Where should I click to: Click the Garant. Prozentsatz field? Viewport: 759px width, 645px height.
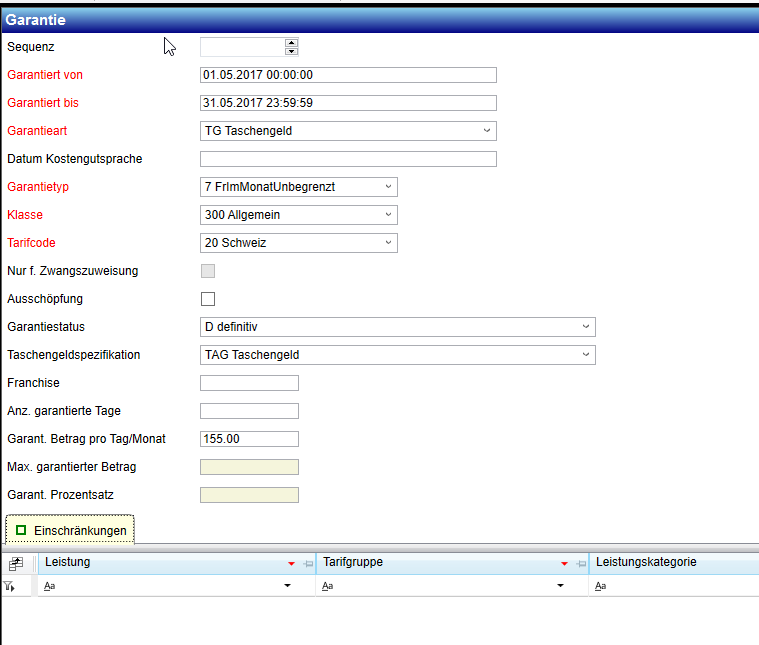click(x=249, y=495)
